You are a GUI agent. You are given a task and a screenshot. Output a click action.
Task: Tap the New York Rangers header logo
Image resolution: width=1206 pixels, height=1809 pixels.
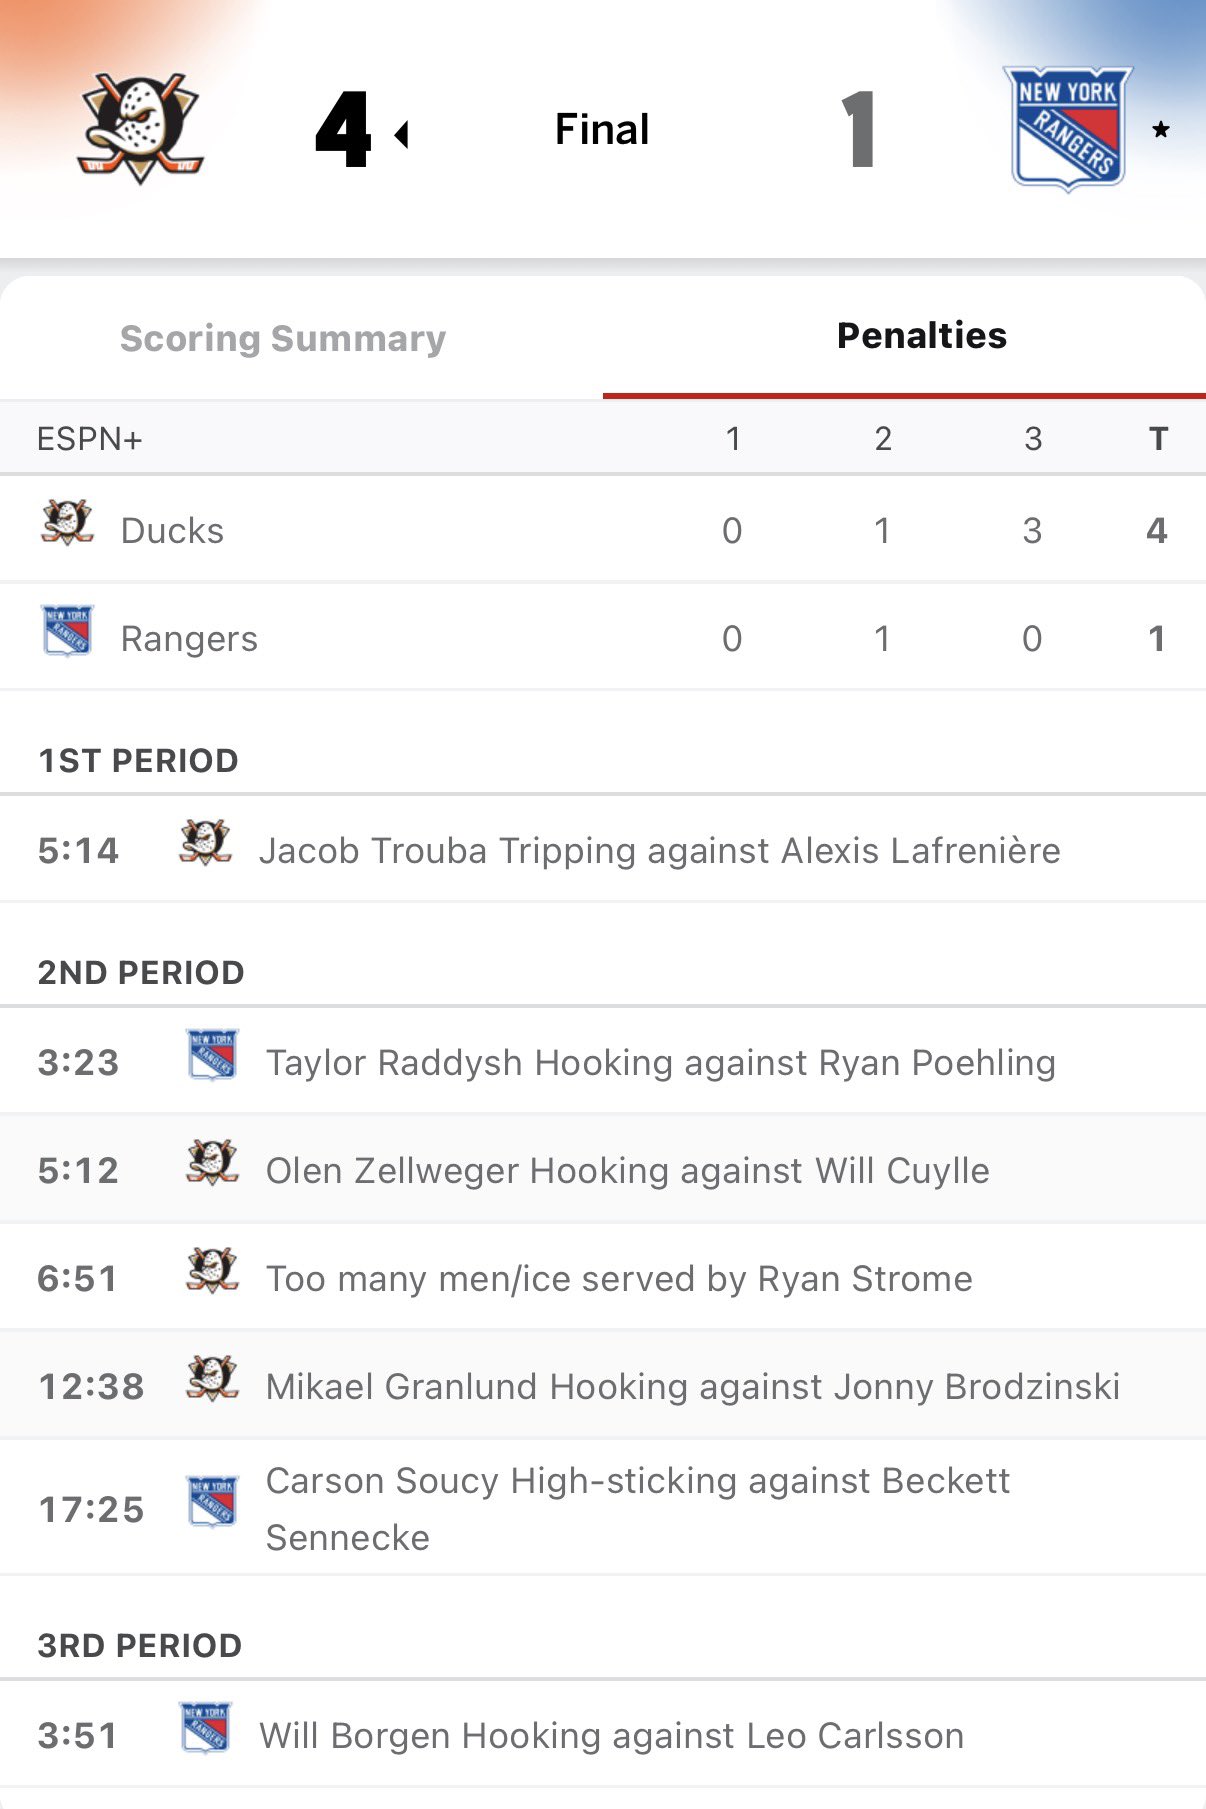pos(1067,128)
